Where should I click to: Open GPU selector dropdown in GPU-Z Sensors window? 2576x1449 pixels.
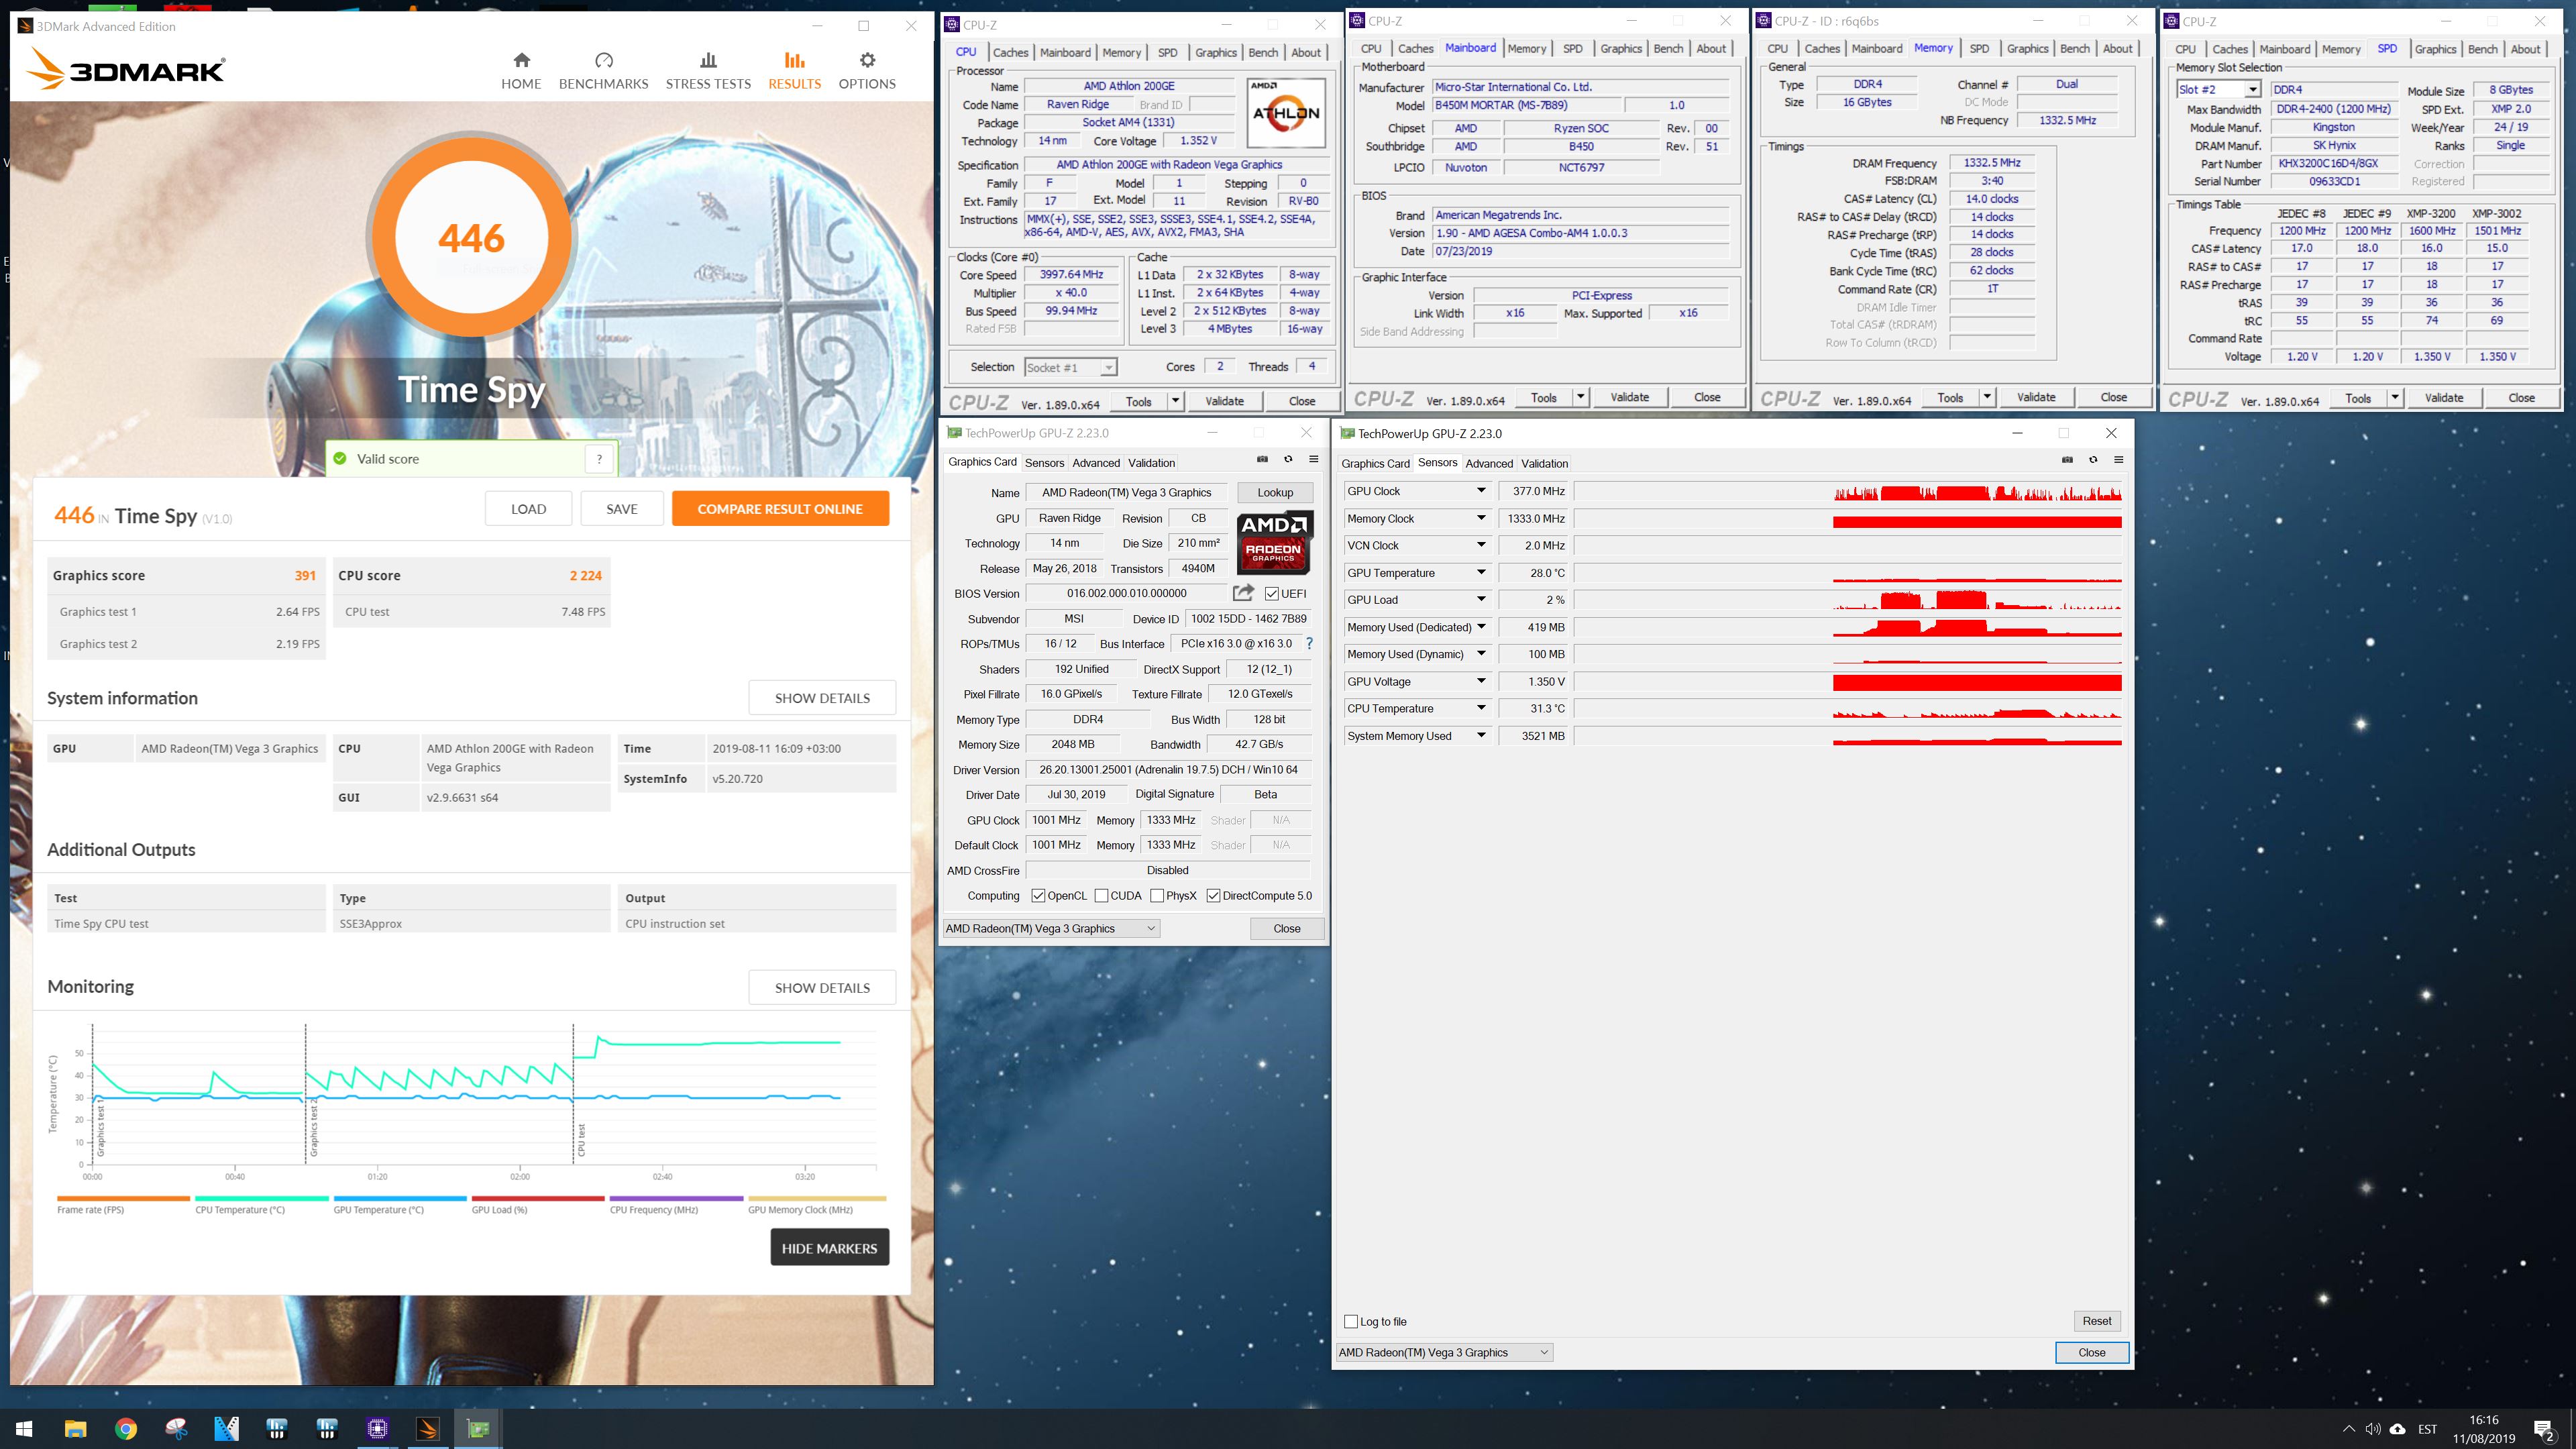[x=1444, y=1352]
